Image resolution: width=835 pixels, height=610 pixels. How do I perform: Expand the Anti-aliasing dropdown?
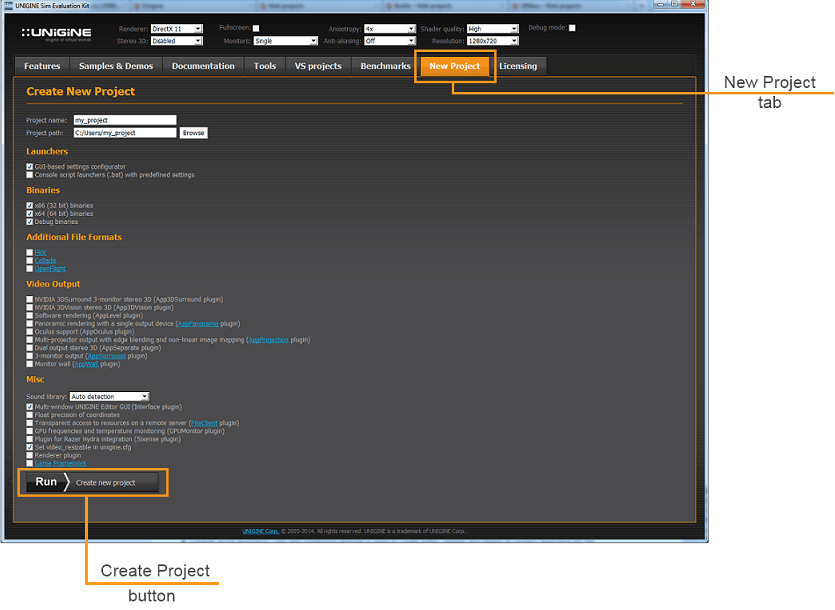tap(390, 41)
